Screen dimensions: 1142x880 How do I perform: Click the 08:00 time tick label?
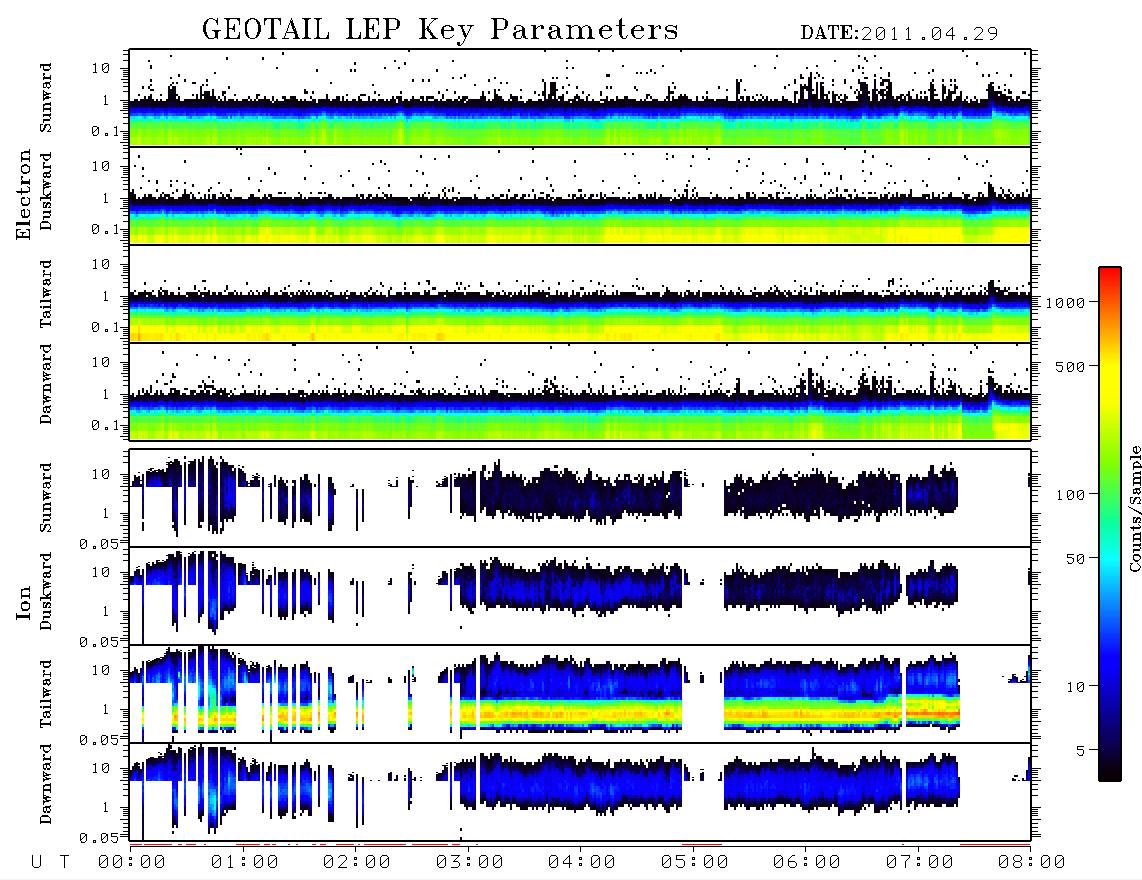(1032, 863)
